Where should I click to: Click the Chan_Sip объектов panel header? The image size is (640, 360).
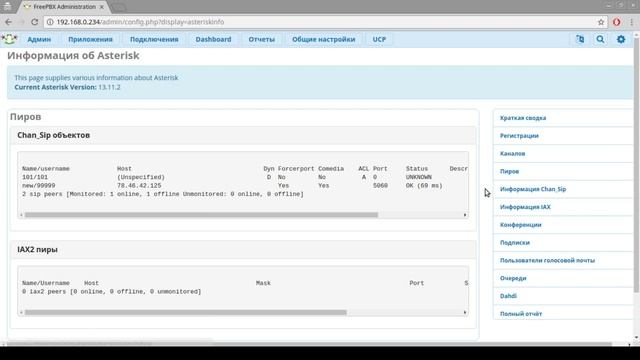tap(243, 135)
